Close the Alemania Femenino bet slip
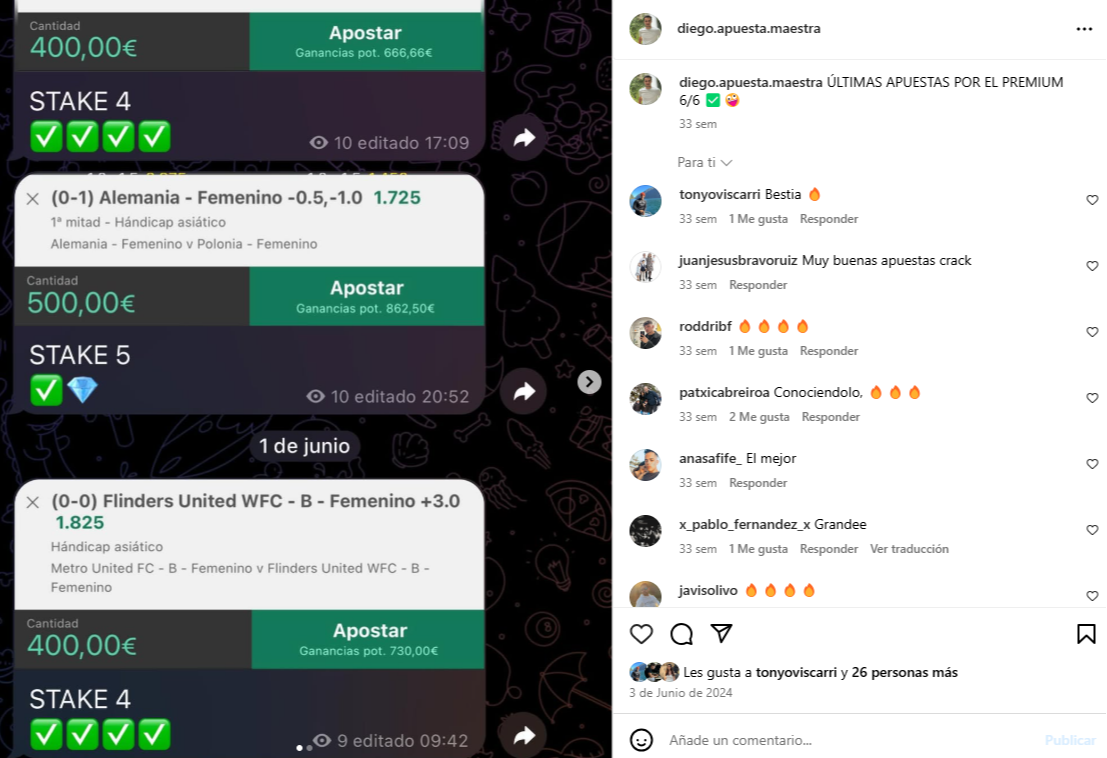The image size is (1107, 758). [32, 199]
